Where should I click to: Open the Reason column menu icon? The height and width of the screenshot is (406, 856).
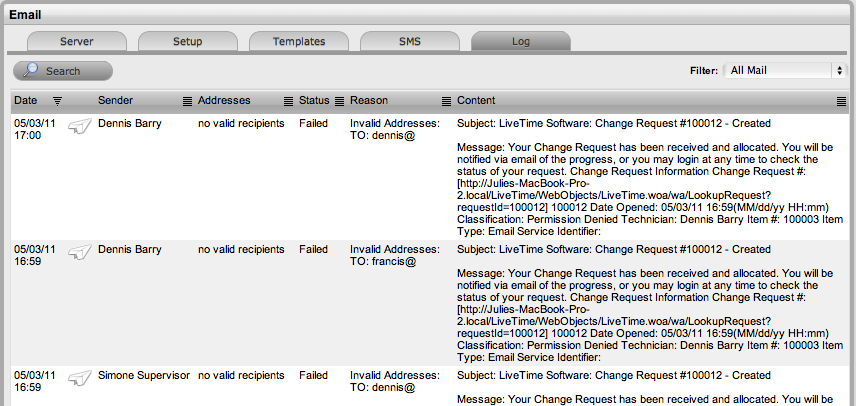(446, 101)
